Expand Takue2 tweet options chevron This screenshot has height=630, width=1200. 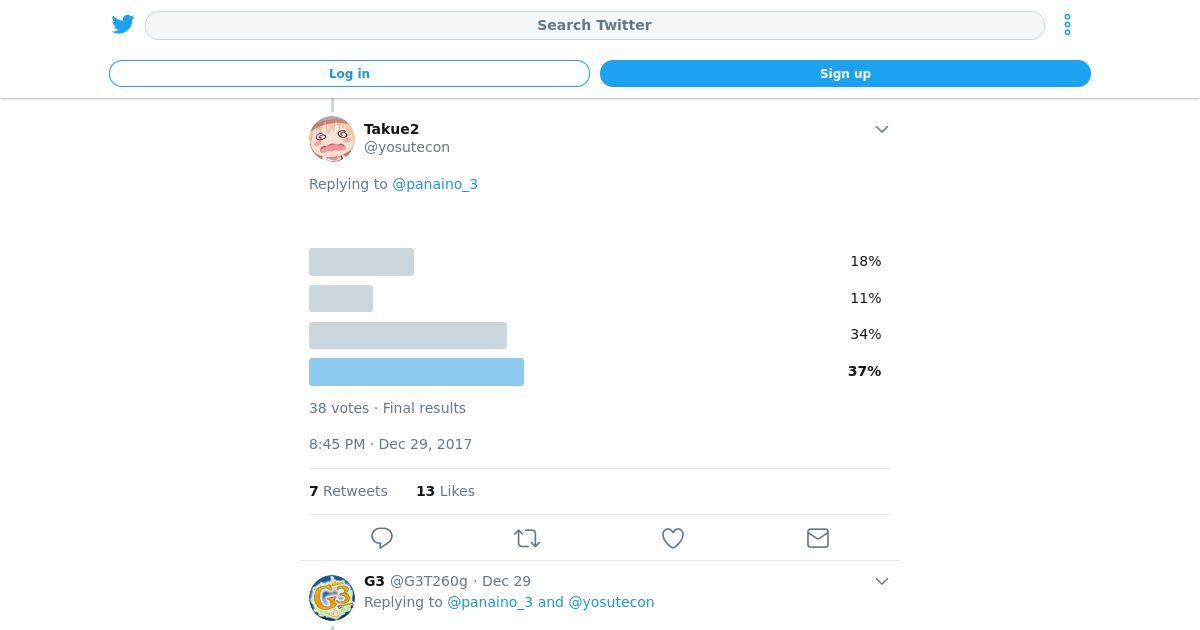click(x=882, y=129)
